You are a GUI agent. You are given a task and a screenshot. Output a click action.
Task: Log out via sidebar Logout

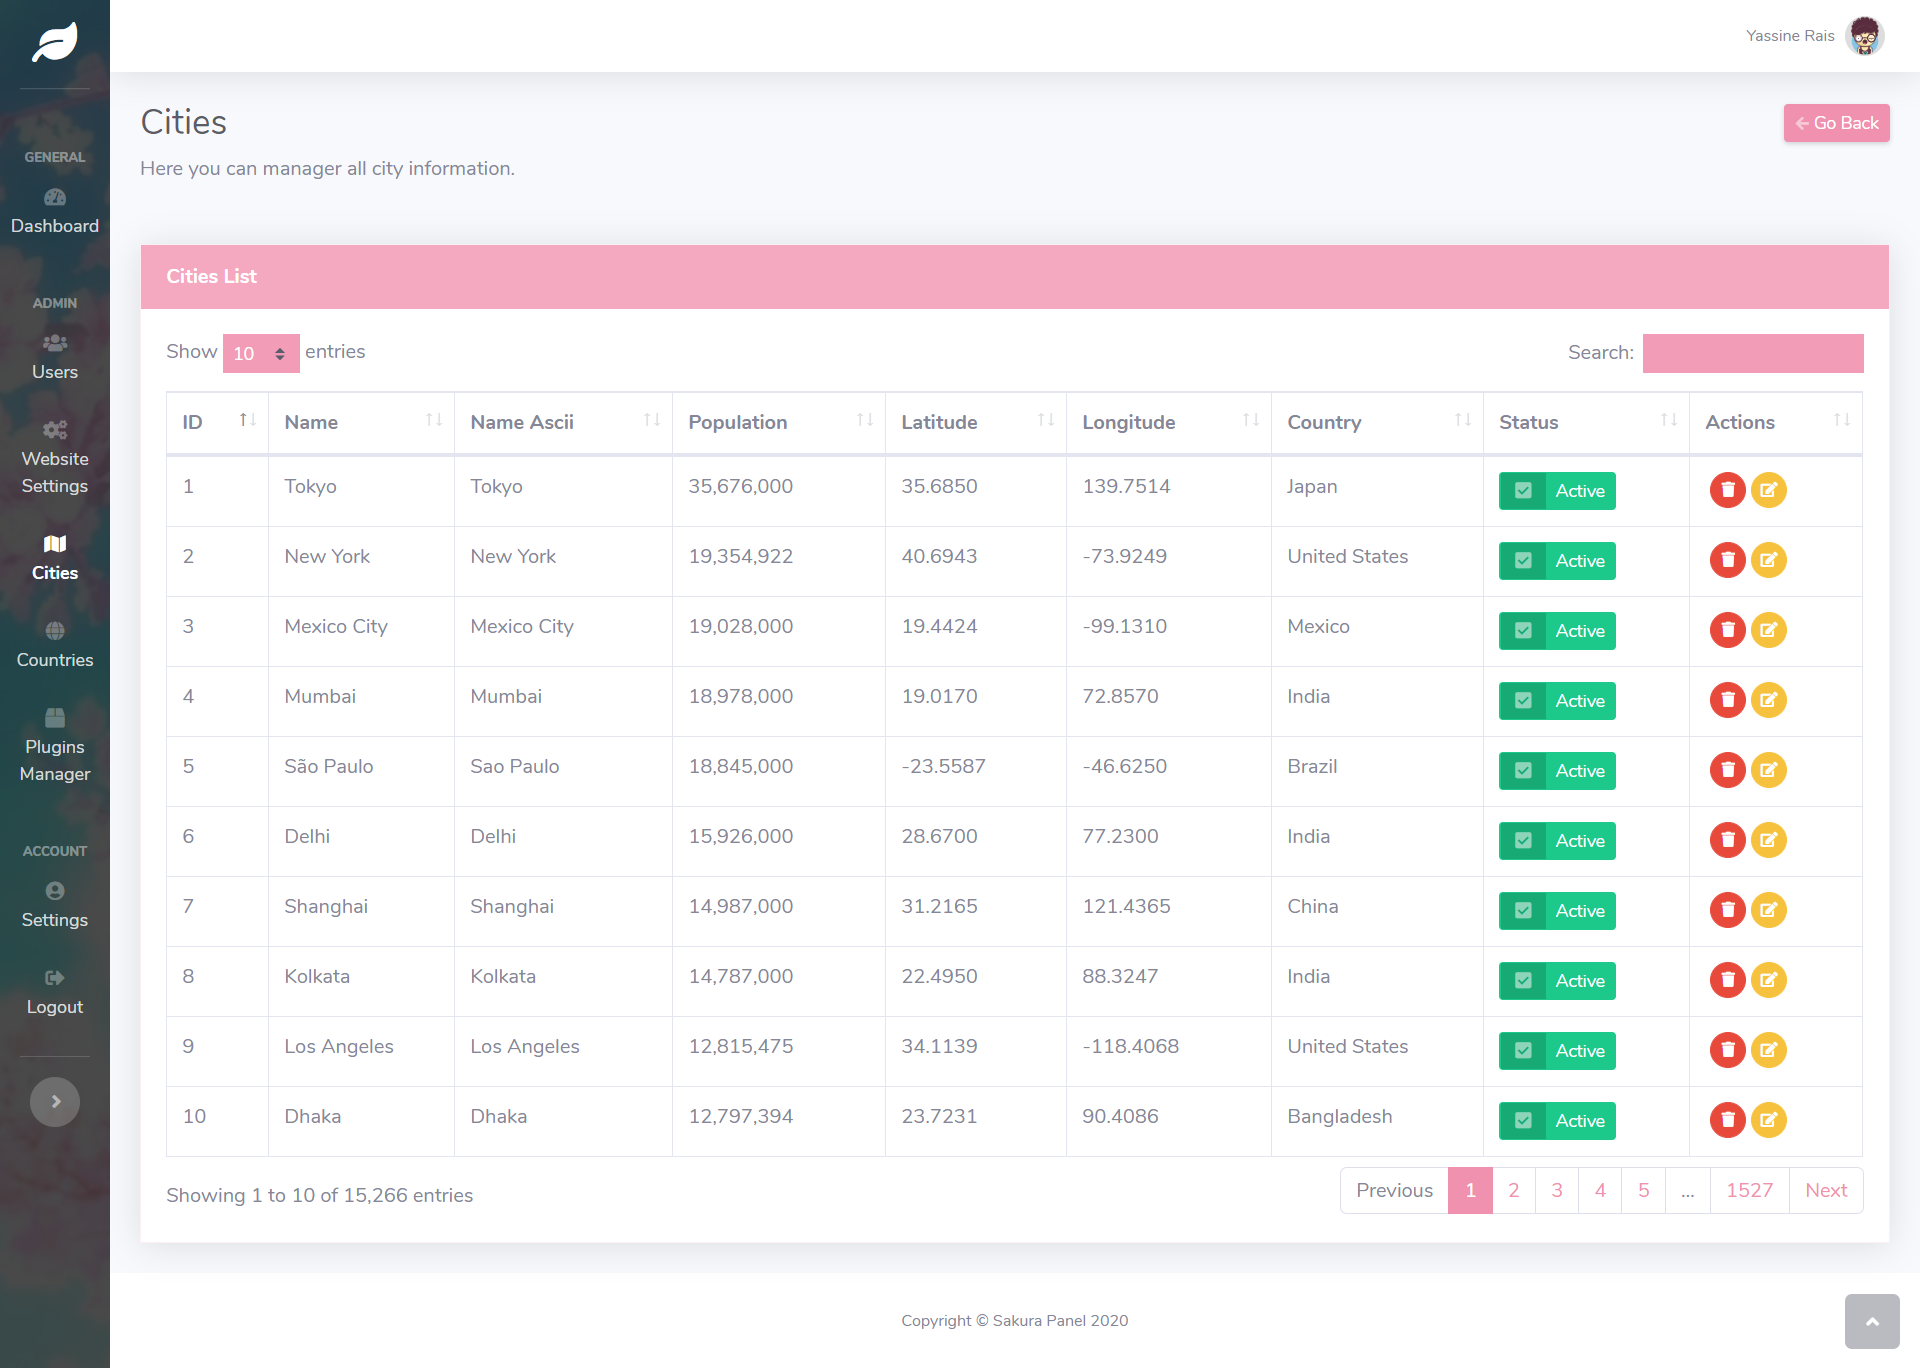pos(55,993)
